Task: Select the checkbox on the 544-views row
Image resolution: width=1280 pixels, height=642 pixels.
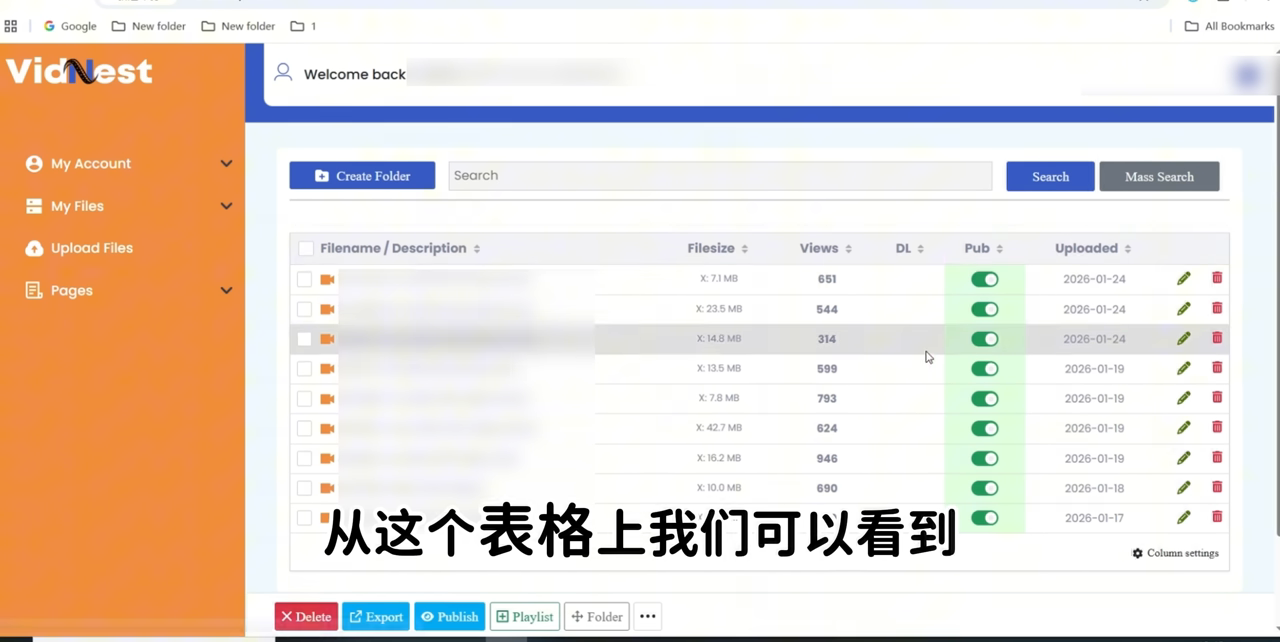Action: [x=304, y=309]
